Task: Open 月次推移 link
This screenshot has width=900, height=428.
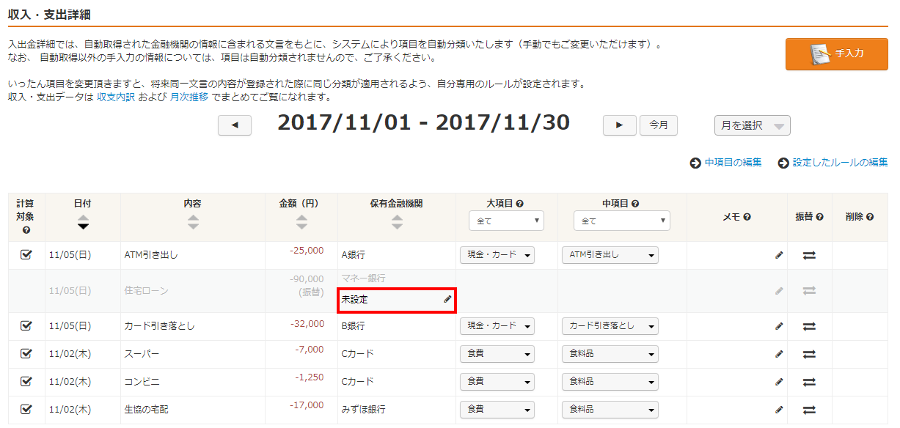Action: [x=188, y=97]
